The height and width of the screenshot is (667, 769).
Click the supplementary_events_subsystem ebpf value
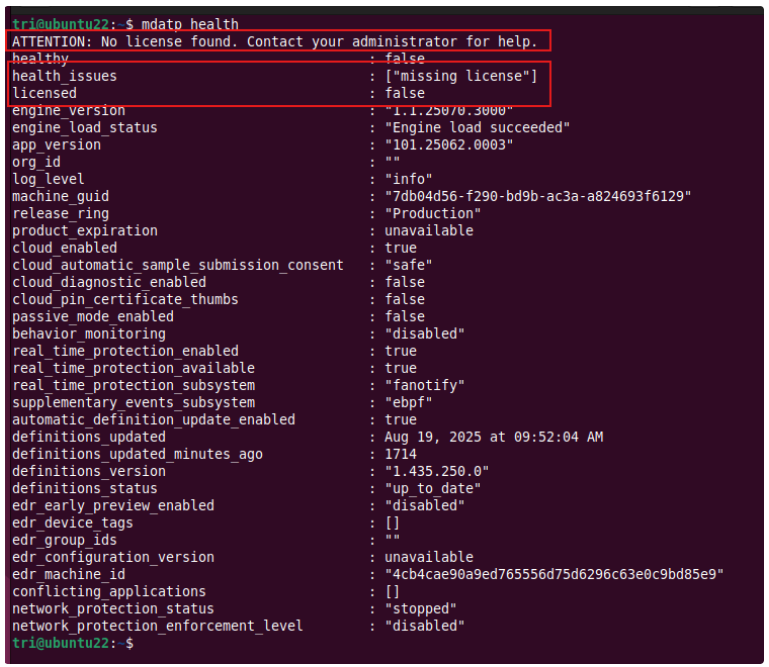pyautogui.click(x=409, y=403)
